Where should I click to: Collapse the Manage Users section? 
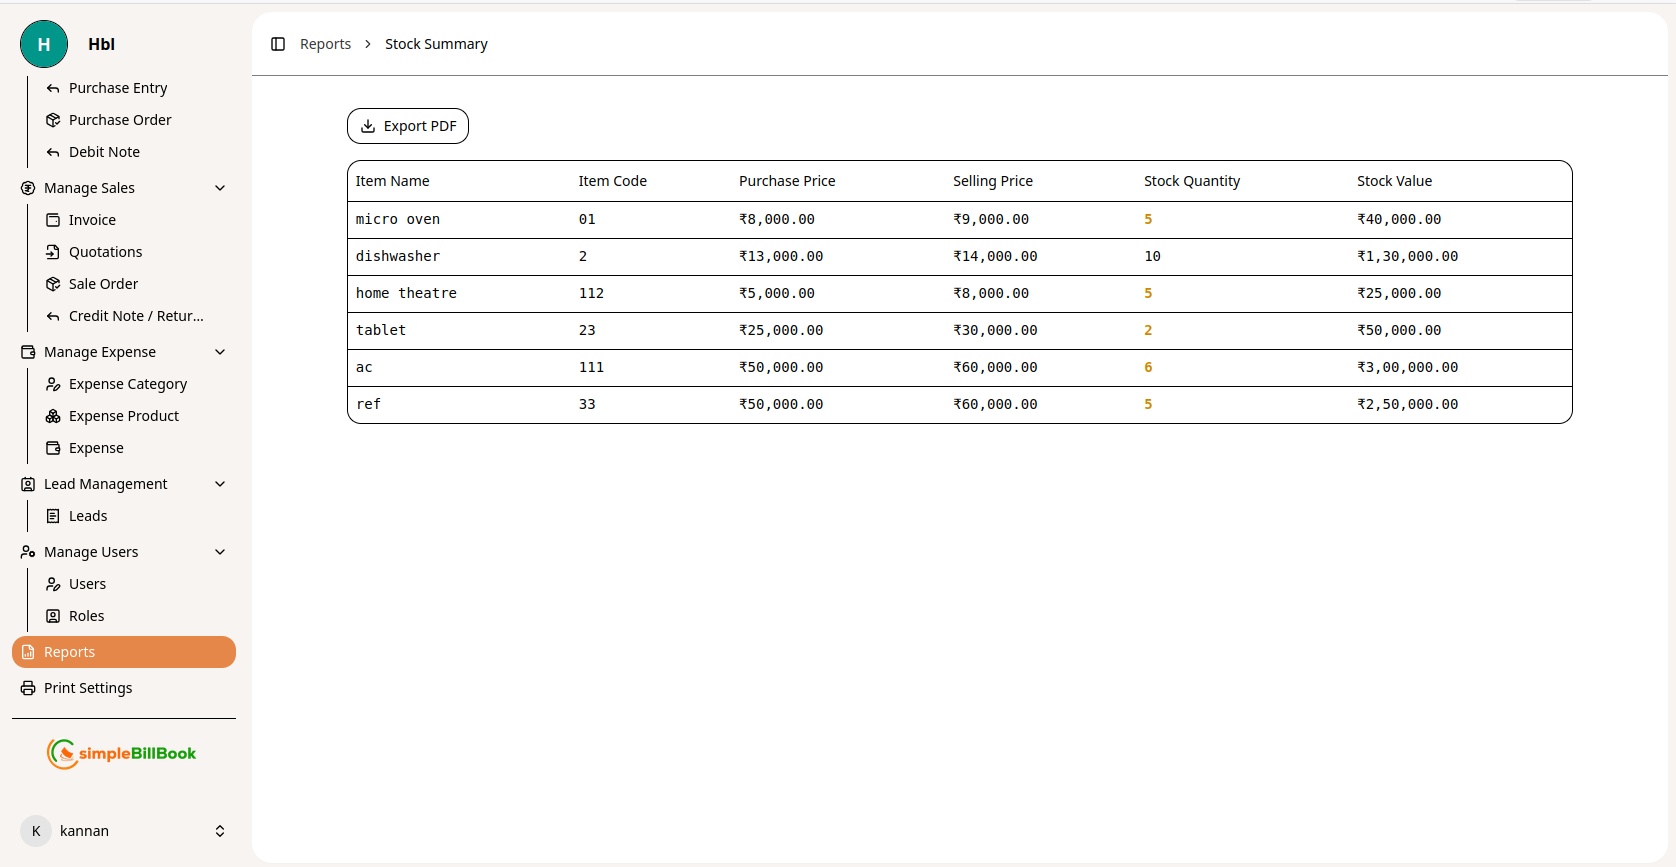pos(220,552)
